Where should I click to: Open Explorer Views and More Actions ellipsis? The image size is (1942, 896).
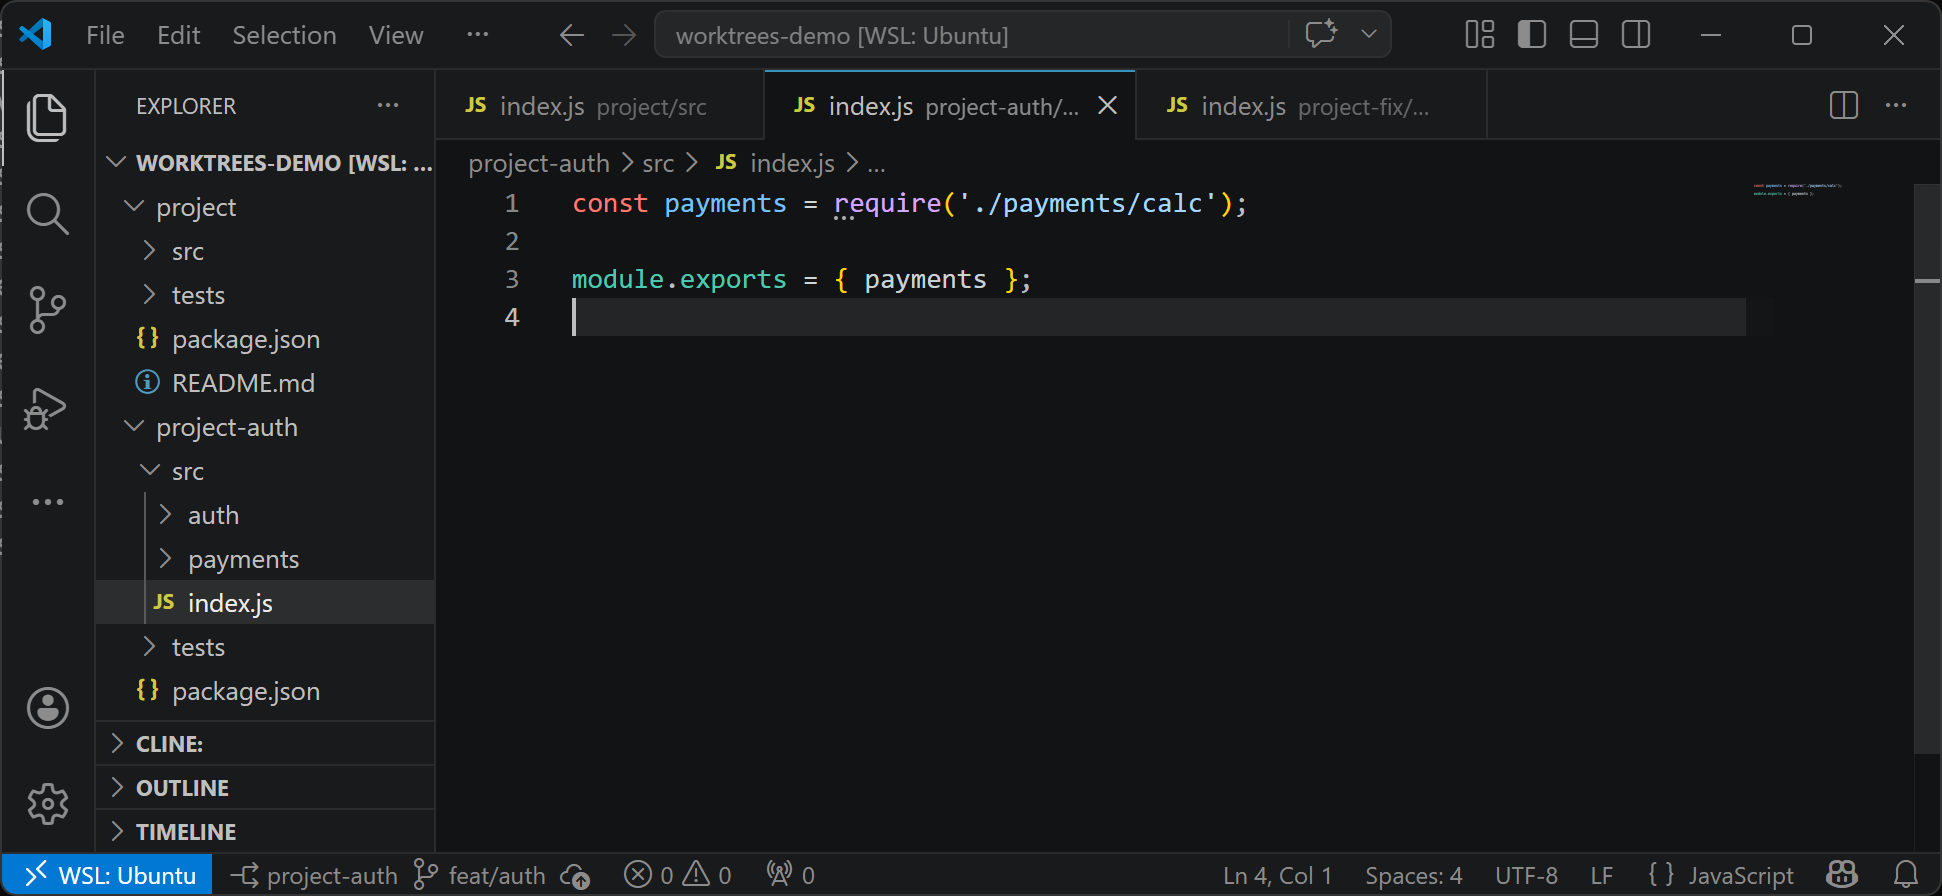point(388,105)
